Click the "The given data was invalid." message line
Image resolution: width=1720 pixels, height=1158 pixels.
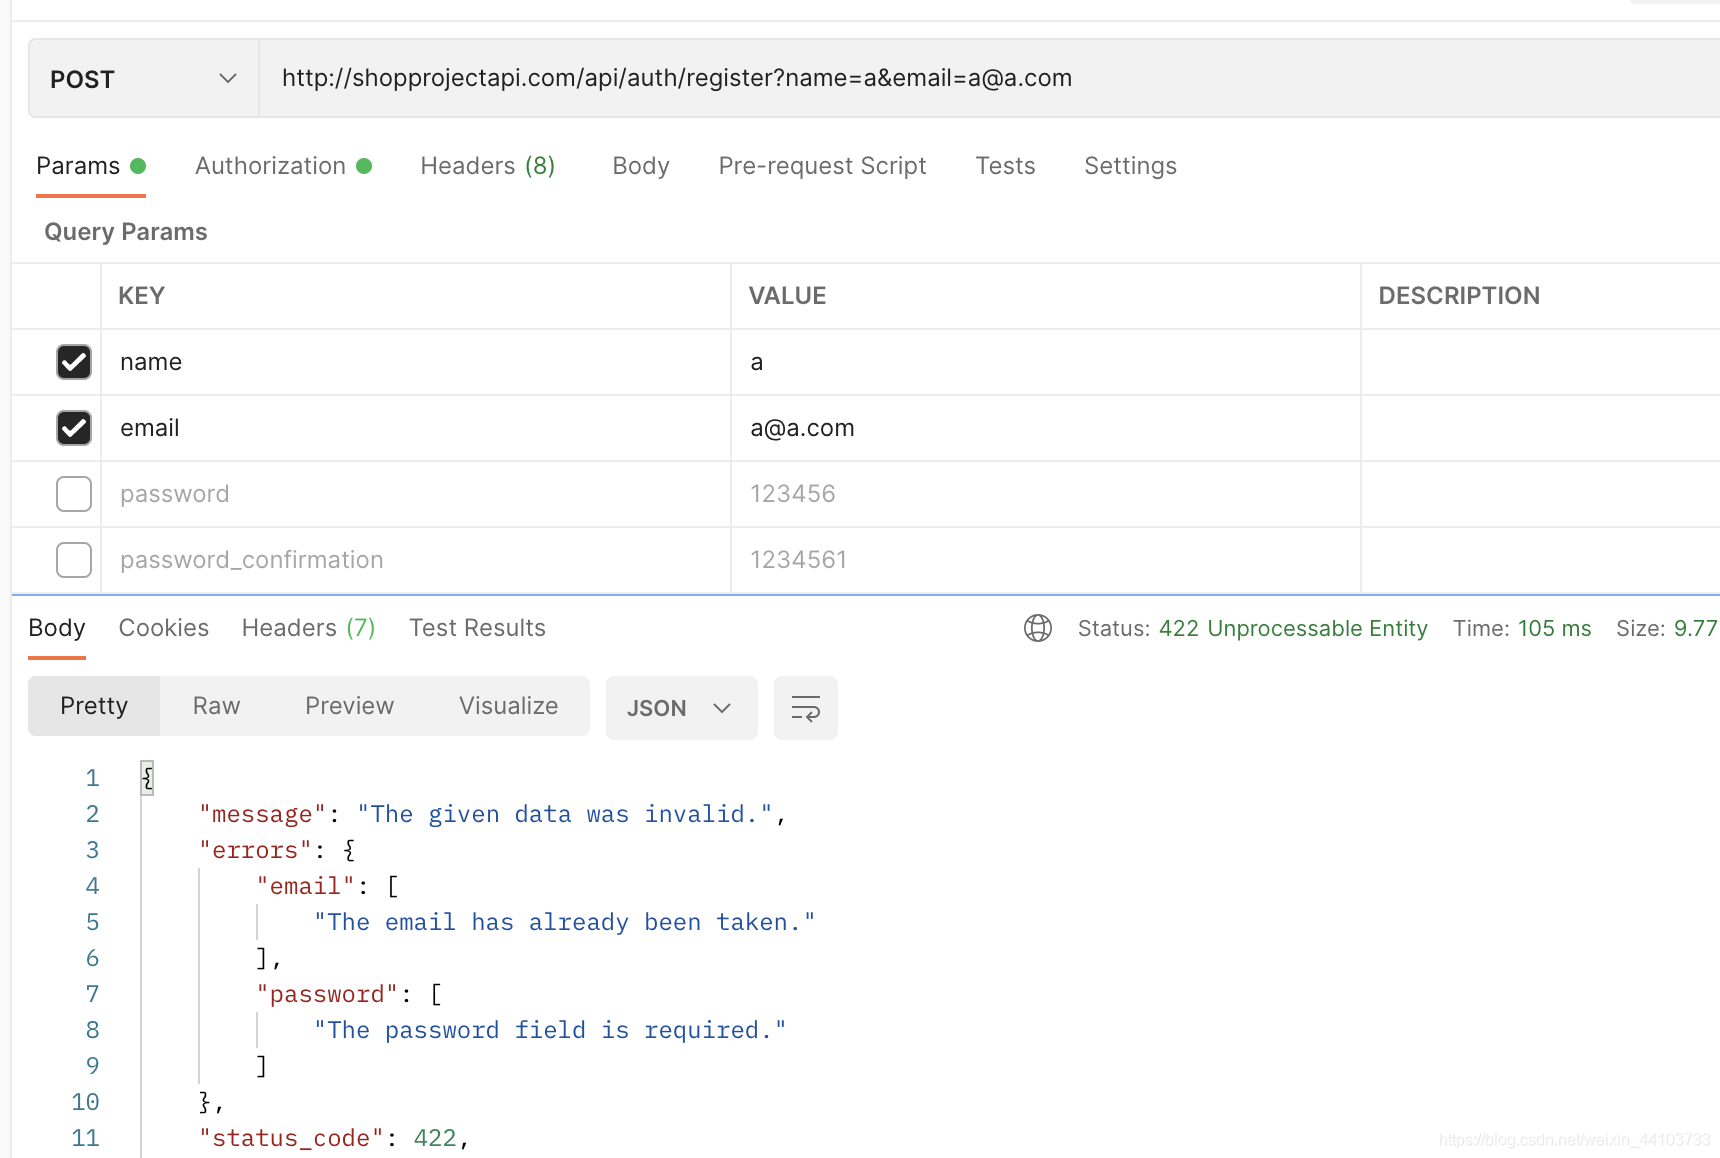(x=492, y=814)
